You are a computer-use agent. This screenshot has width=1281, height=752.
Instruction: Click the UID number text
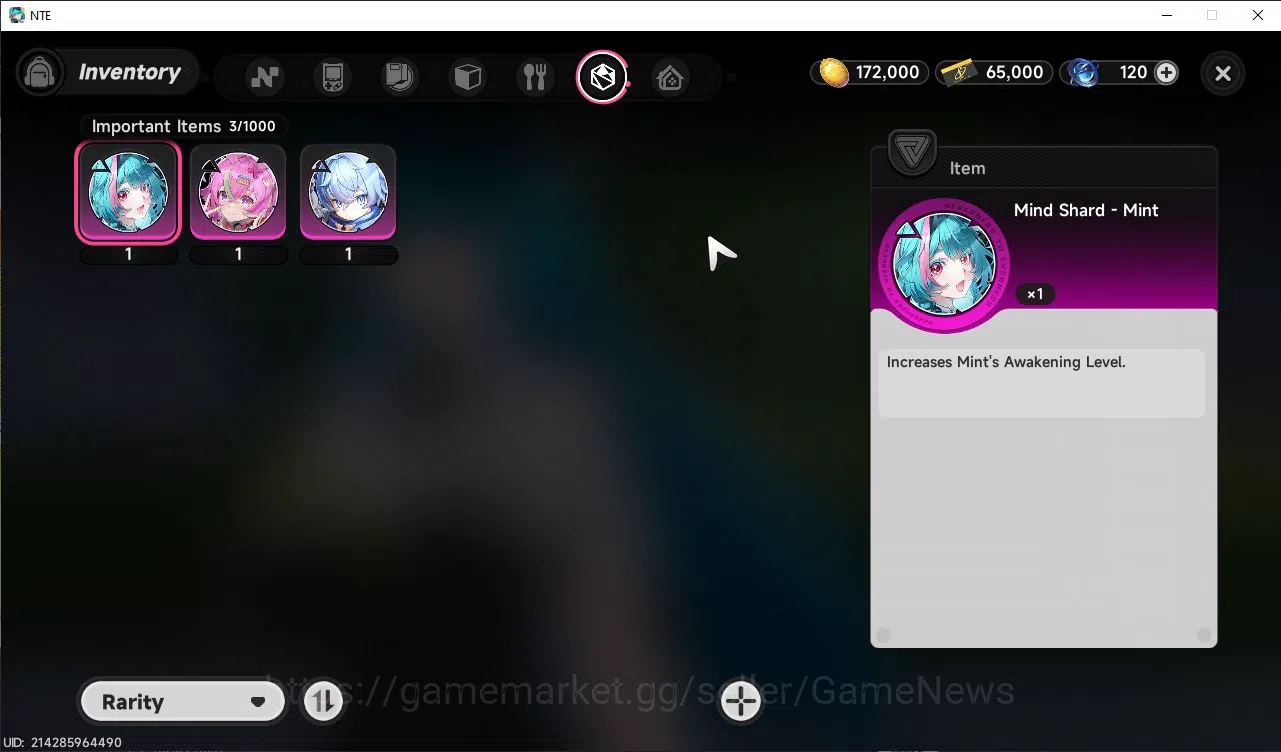63,743
